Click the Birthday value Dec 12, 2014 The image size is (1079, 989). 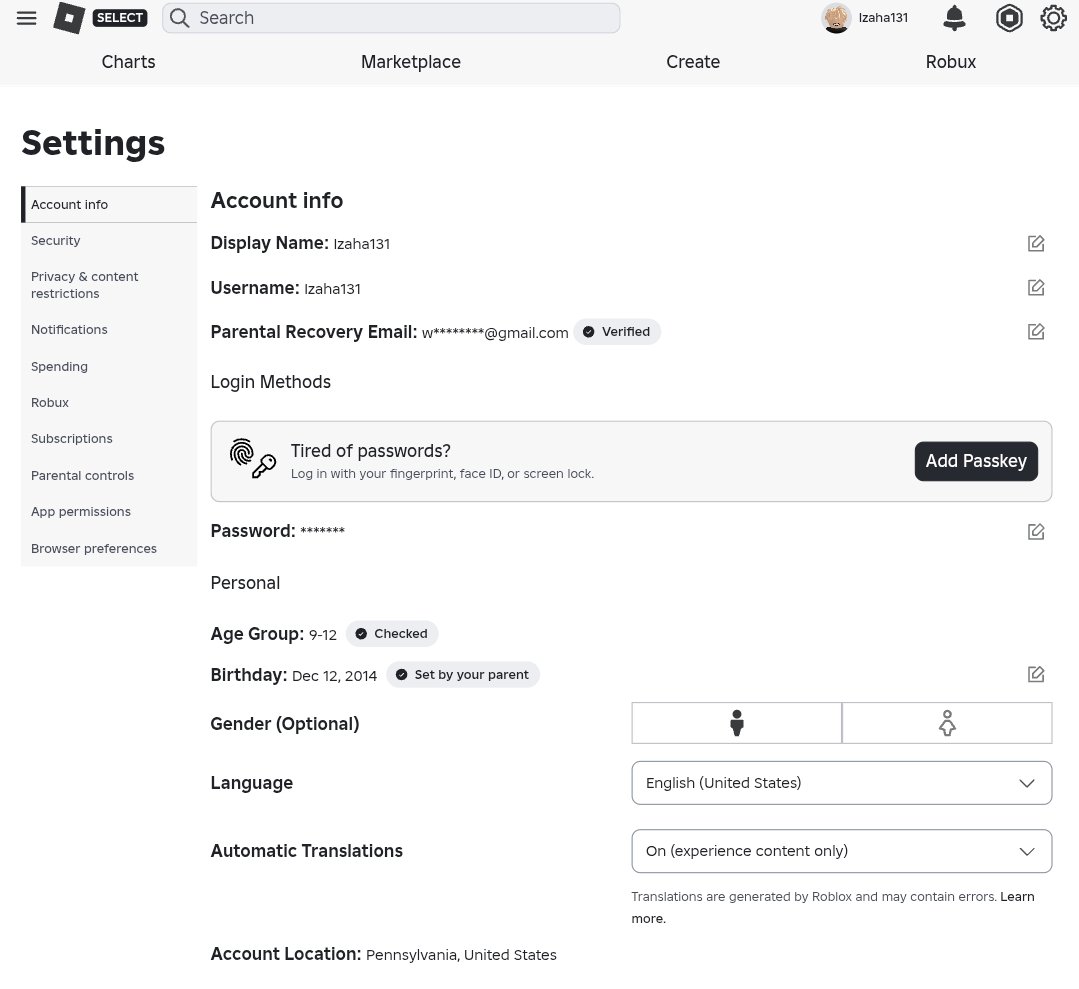(x=334, y=676)
